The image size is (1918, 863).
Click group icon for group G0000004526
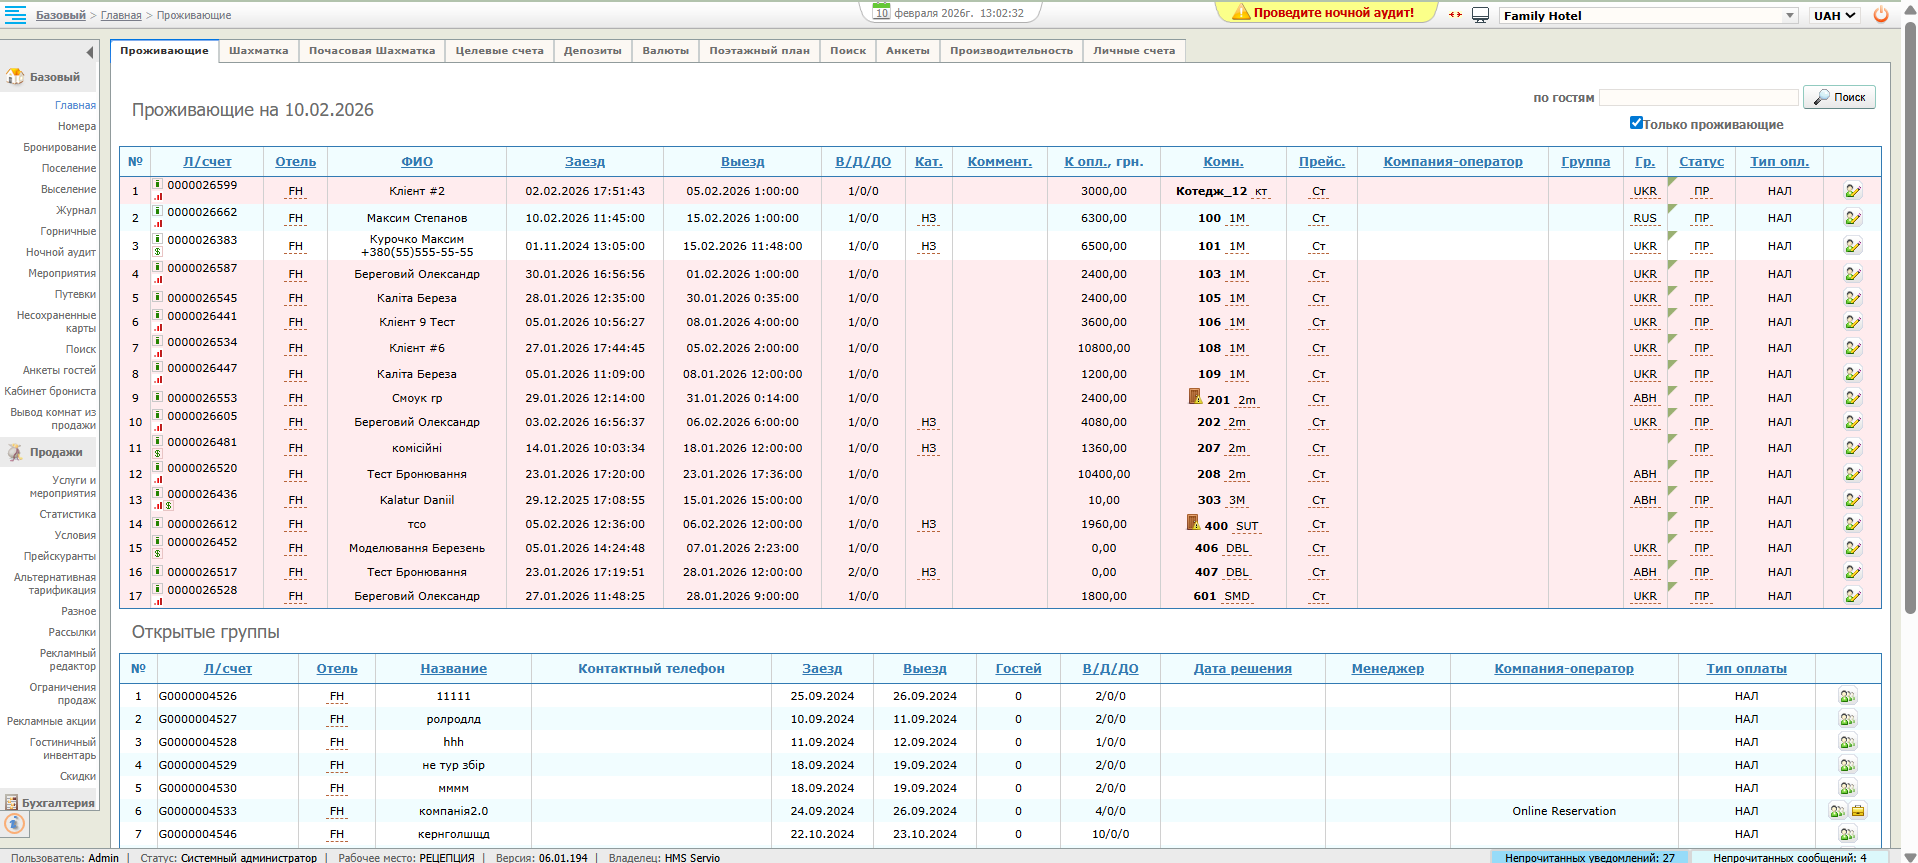(x=1847, y=696)
